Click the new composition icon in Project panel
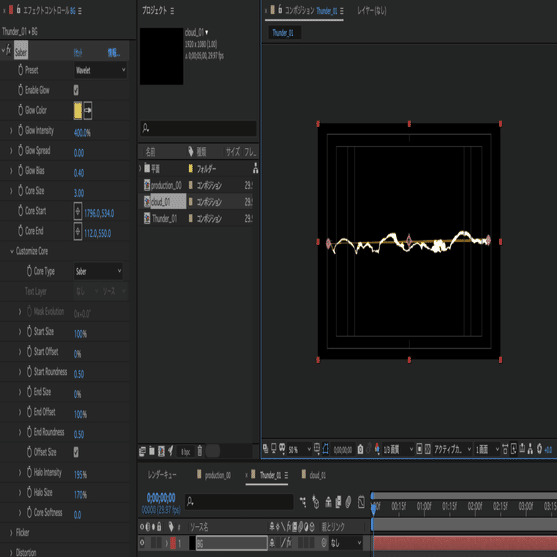Image resolution: width=557 pixels, height=557 pixels. coord(161,451)
